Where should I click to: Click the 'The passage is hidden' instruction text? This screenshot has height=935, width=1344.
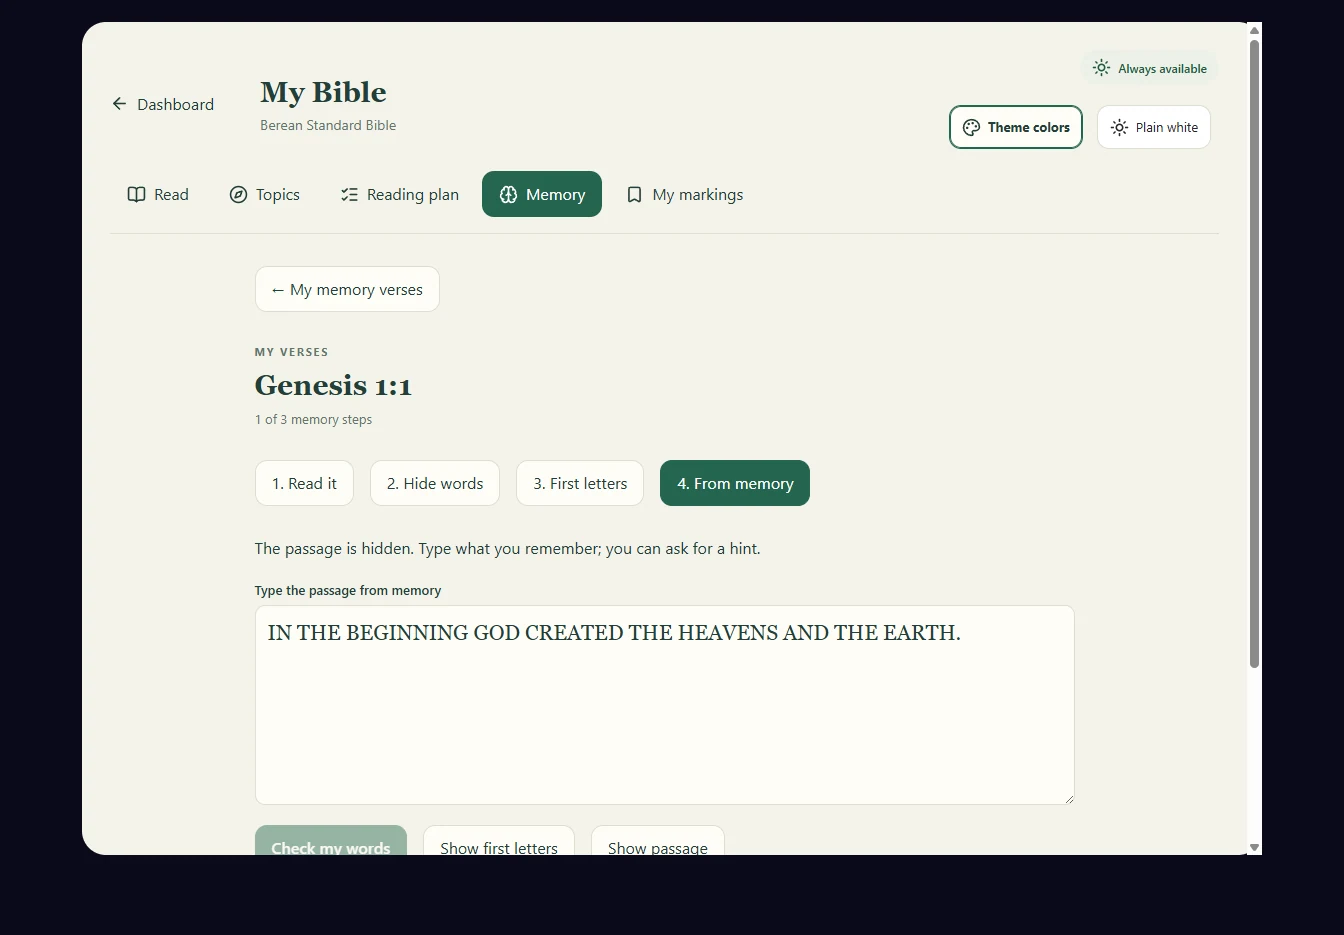[508, 548]
